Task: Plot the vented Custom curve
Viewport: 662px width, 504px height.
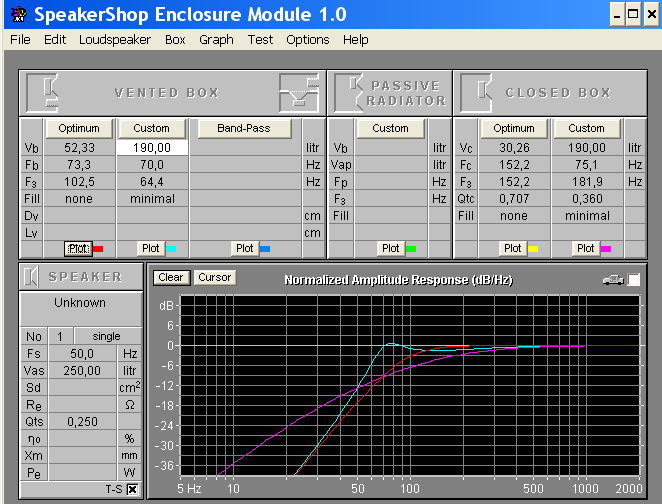Action: tap(151, 248)
